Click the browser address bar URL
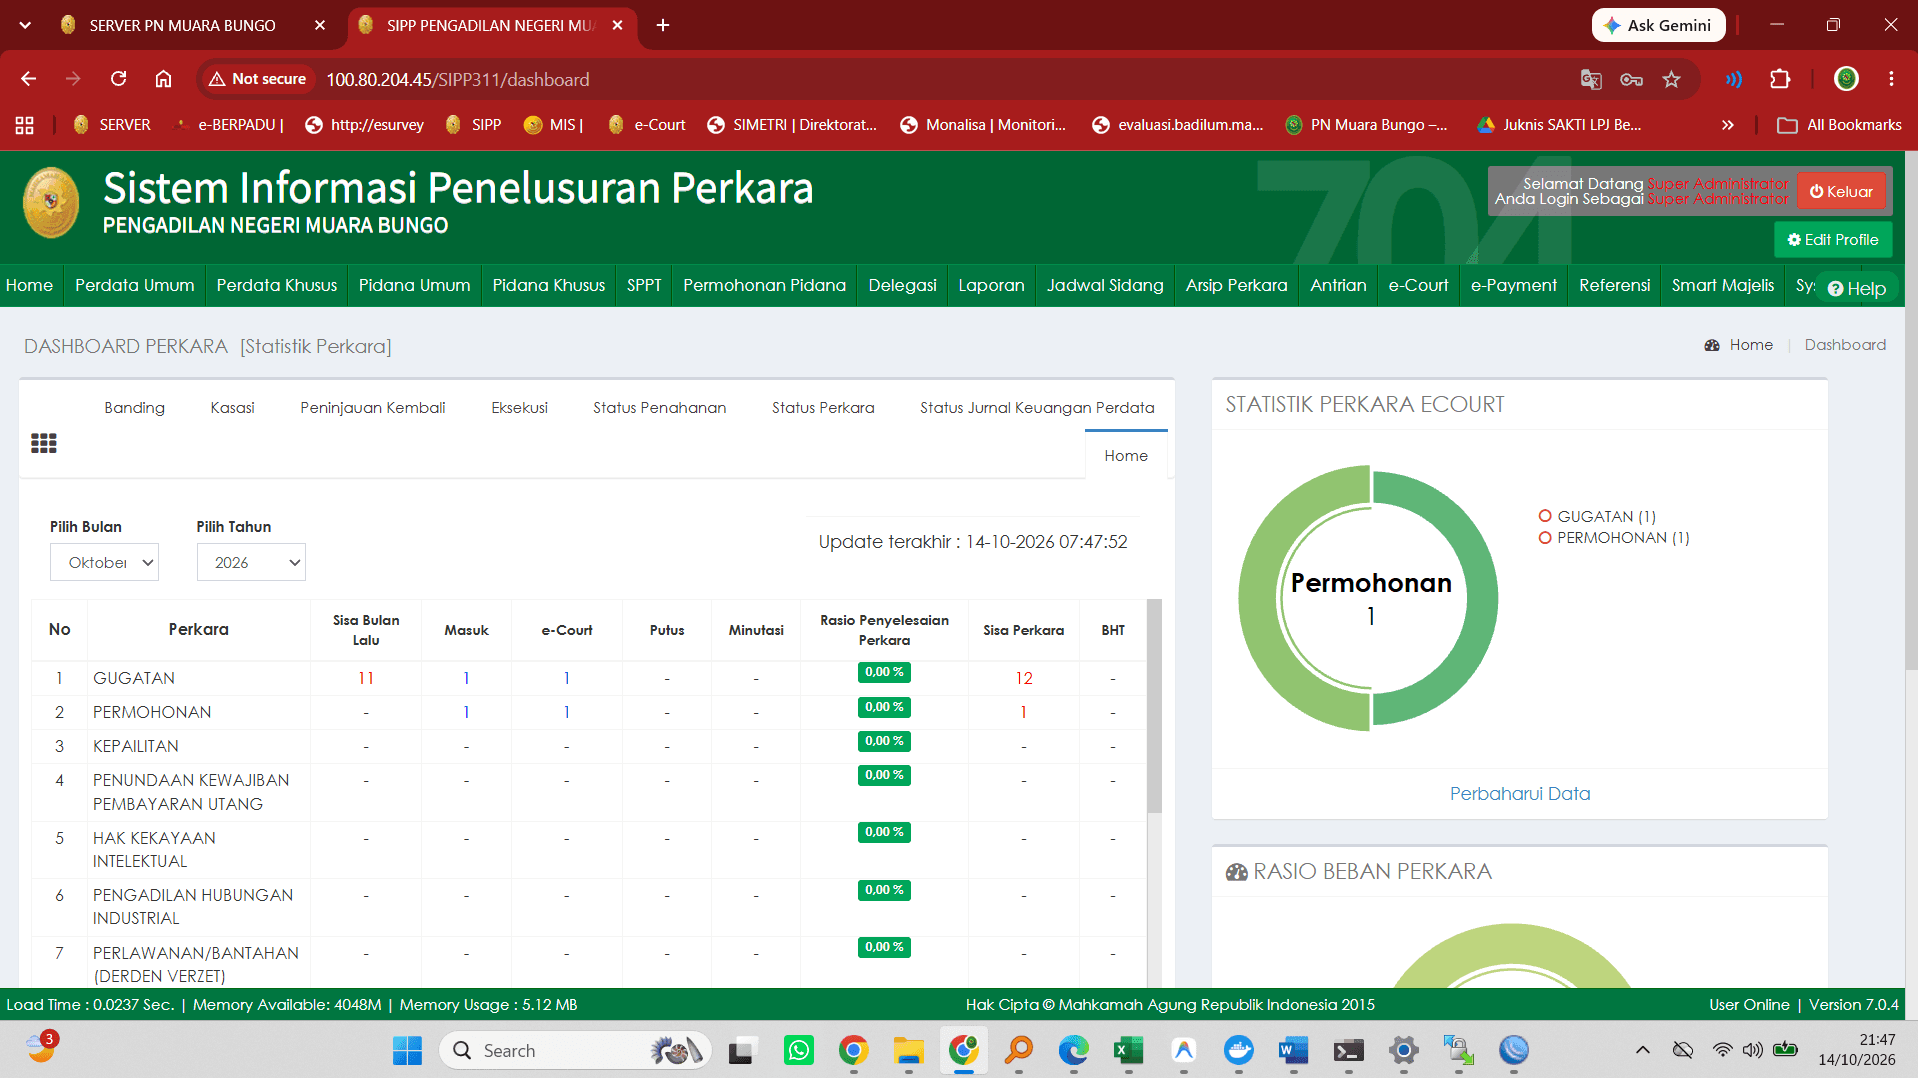 coord(458,79)
